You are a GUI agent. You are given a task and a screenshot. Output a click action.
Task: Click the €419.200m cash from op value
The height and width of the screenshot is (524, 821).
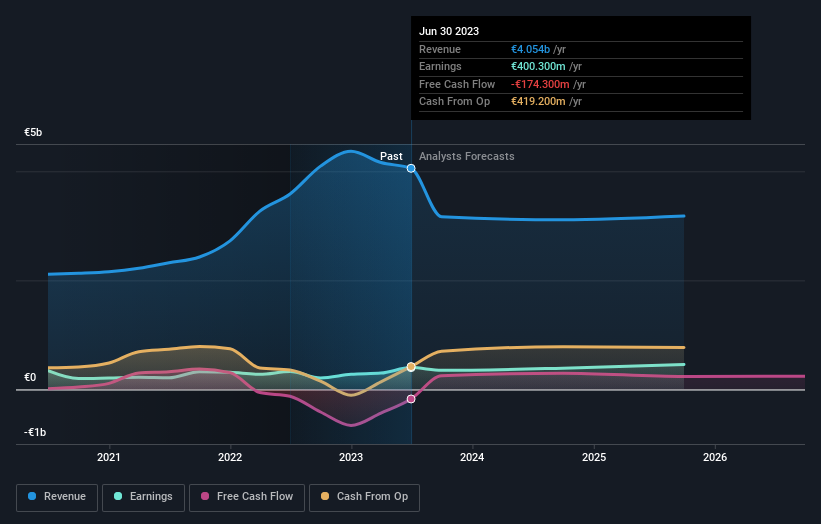click(x=538, y=102)
